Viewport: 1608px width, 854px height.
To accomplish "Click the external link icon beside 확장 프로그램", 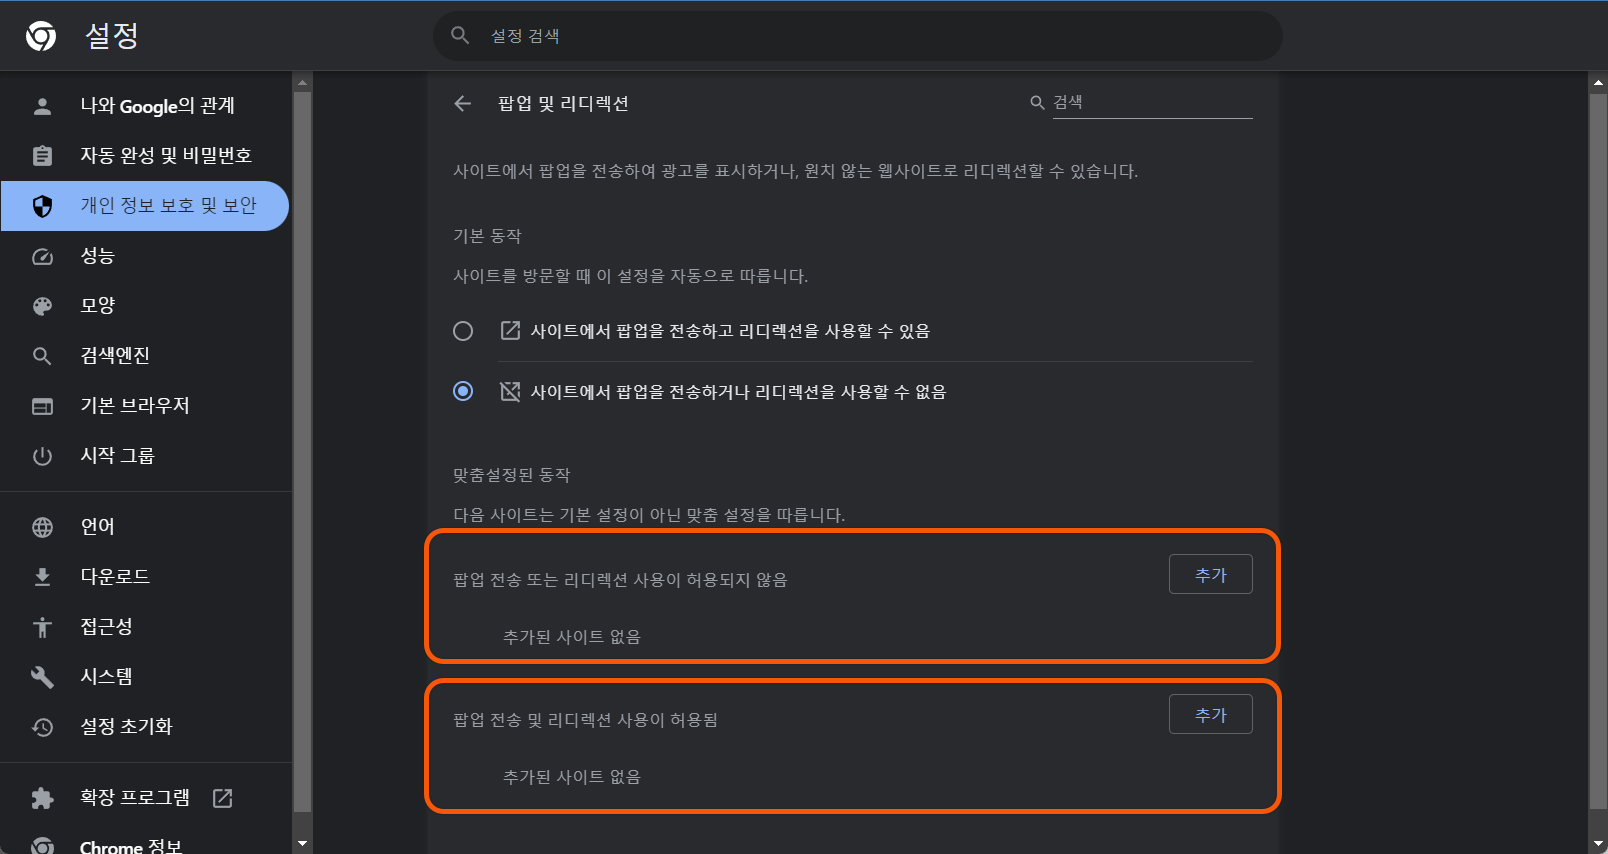I will 223,798.
